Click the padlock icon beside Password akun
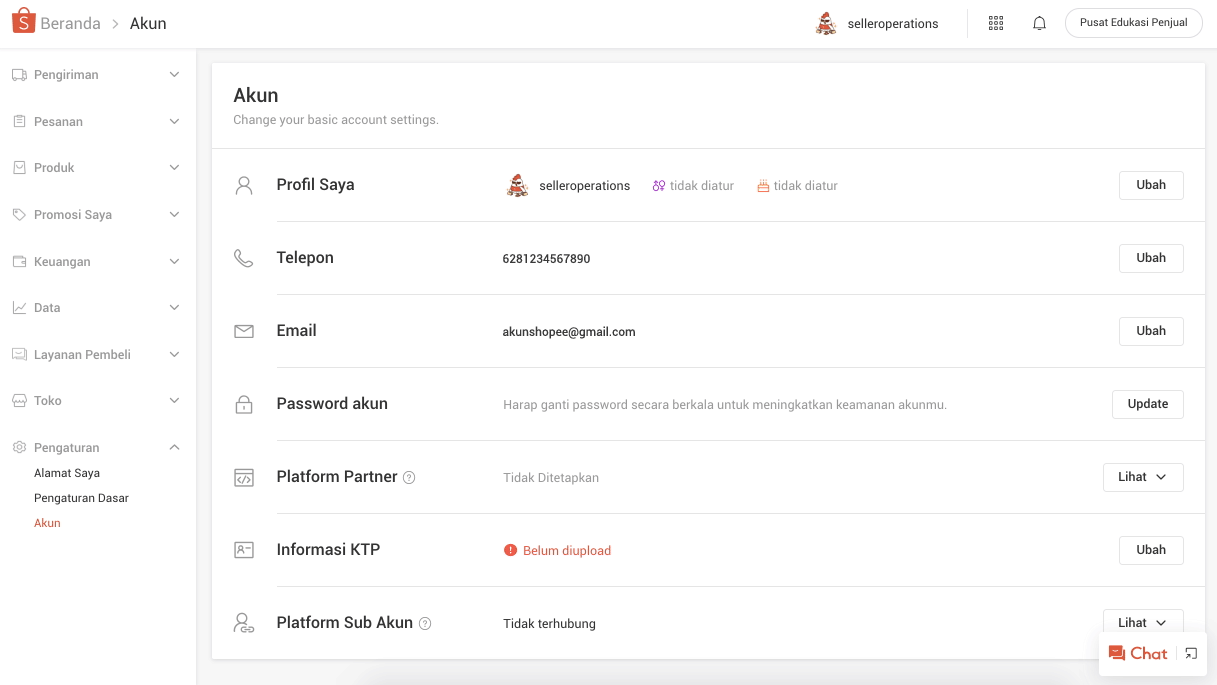 tap(244, 404)
